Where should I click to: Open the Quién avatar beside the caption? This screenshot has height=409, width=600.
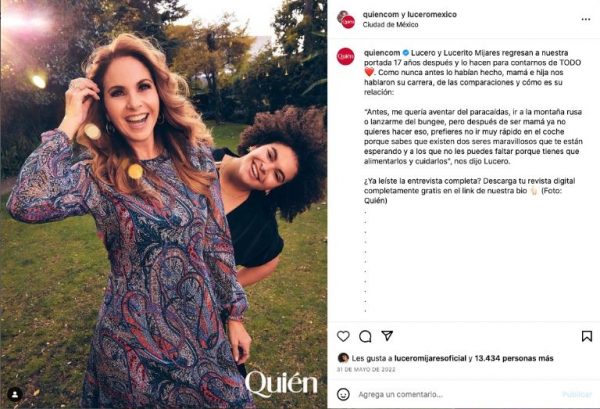[346, 56]
